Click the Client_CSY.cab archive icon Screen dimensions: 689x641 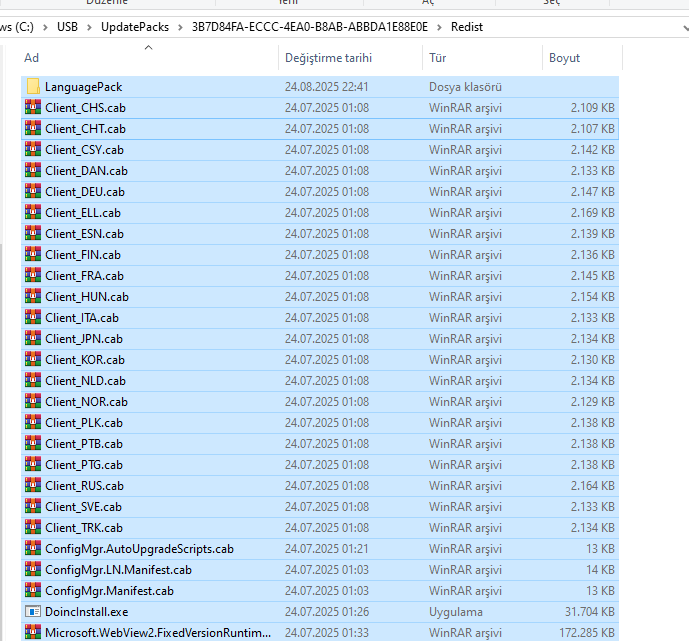click(x=33, y=149)
